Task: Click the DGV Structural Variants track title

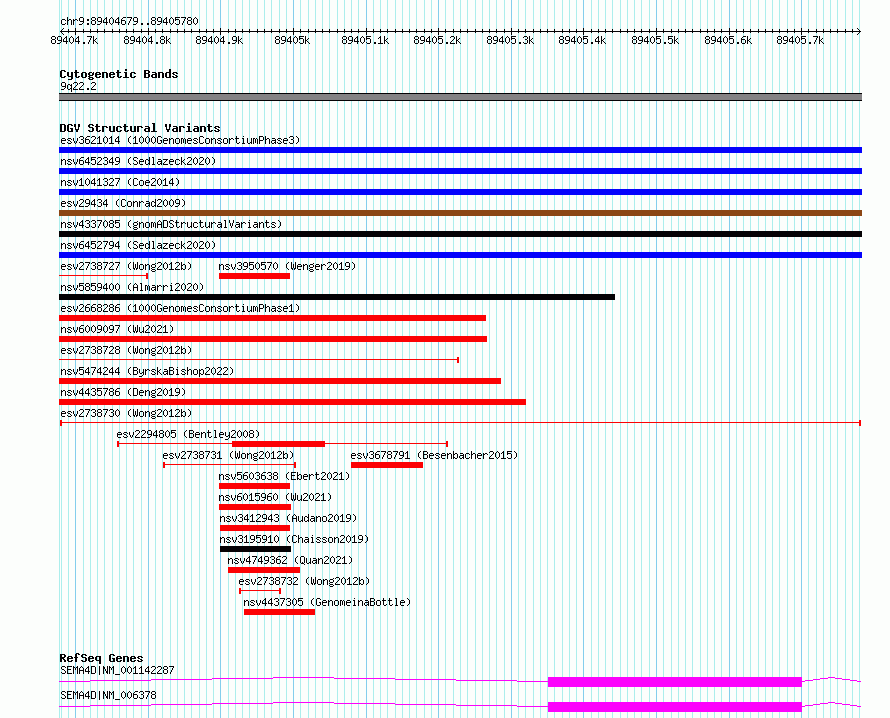Action: pyautogui.click(x=140, y=128)
